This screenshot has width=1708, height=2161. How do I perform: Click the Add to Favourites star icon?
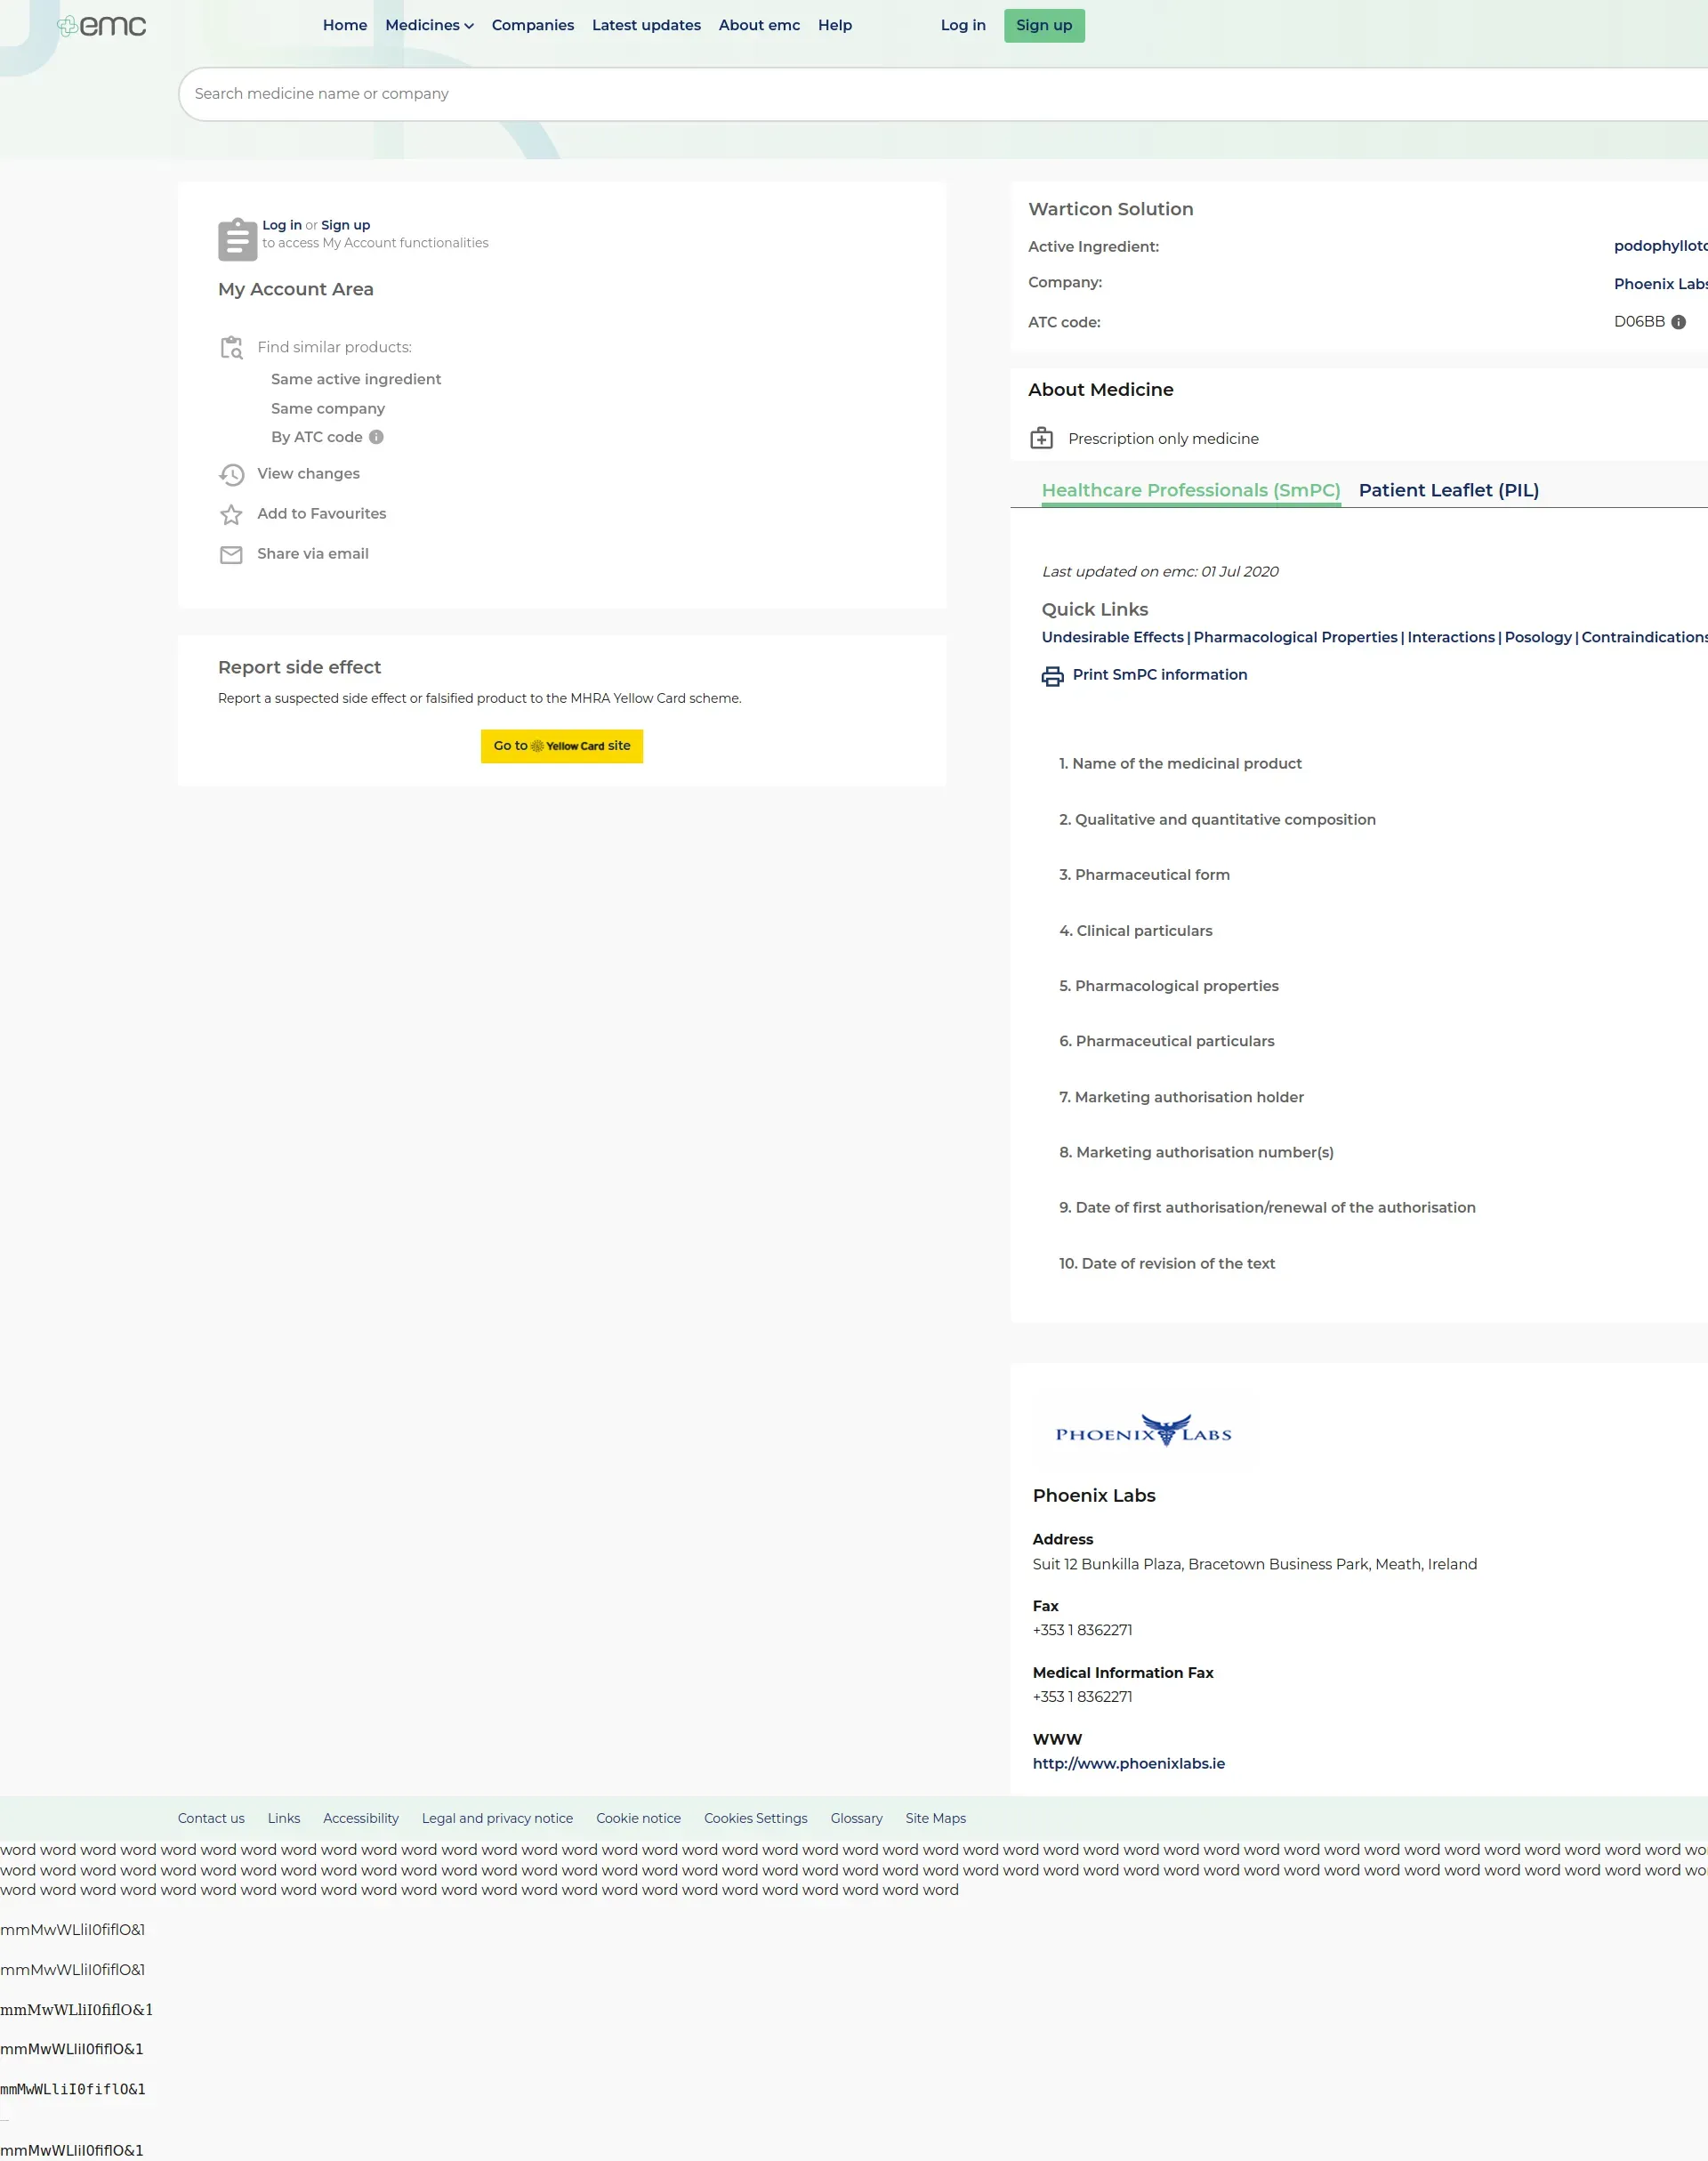pos(231,514)
